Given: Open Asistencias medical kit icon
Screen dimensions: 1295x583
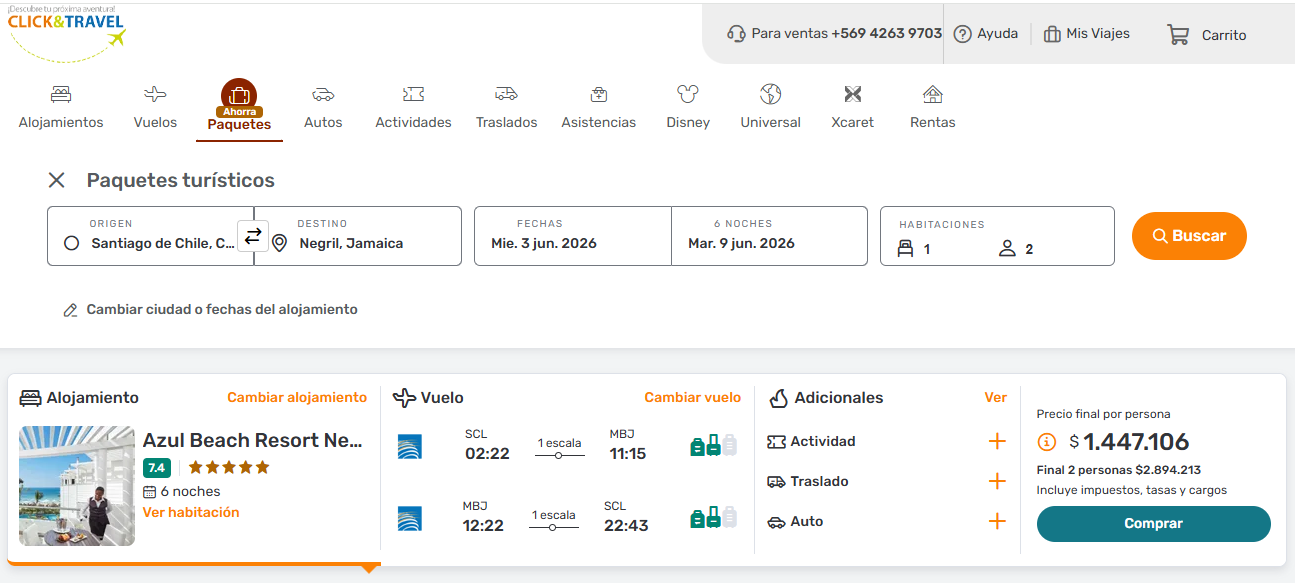Looking at the screenshot, I should (x=598, y=94).
